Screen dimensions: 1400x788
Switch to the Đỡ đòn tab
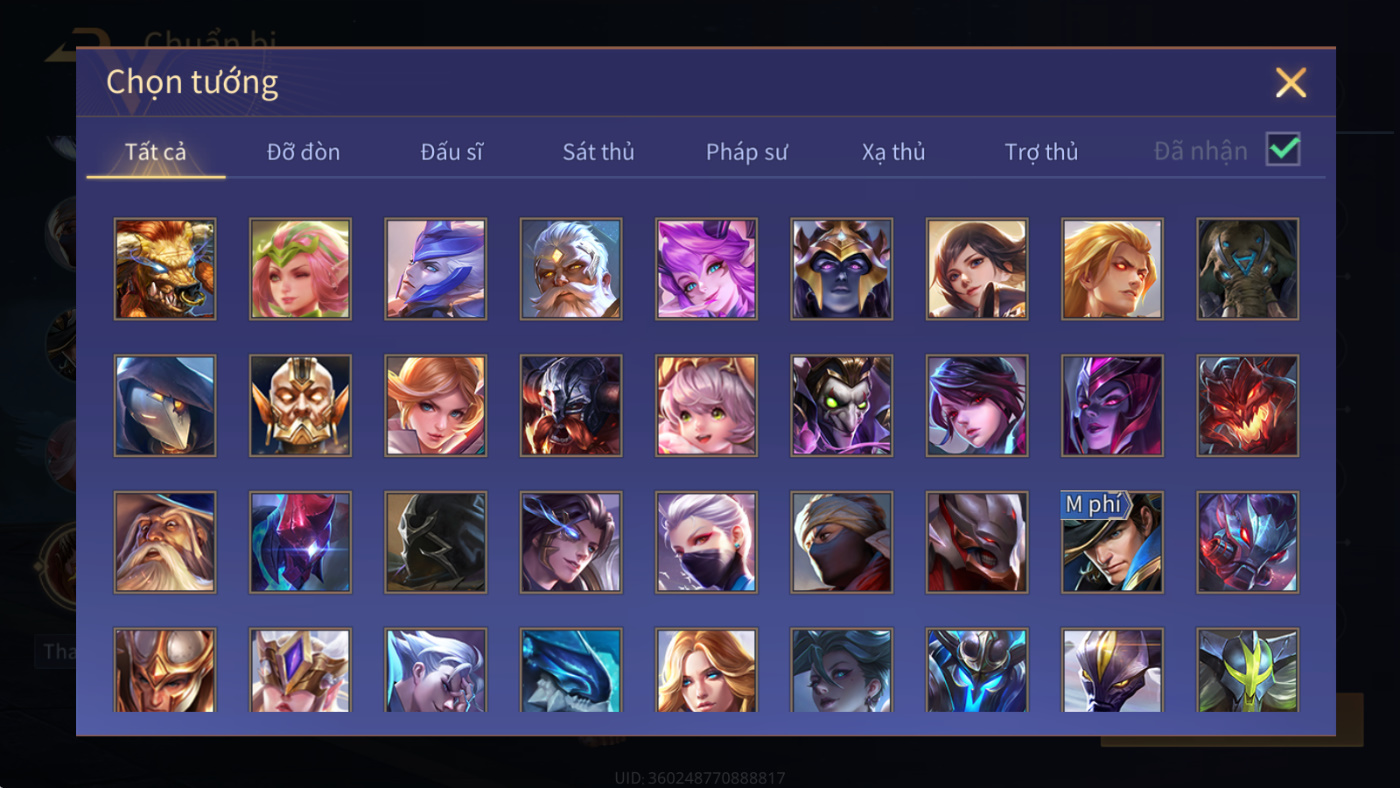(x=303, y=152)
